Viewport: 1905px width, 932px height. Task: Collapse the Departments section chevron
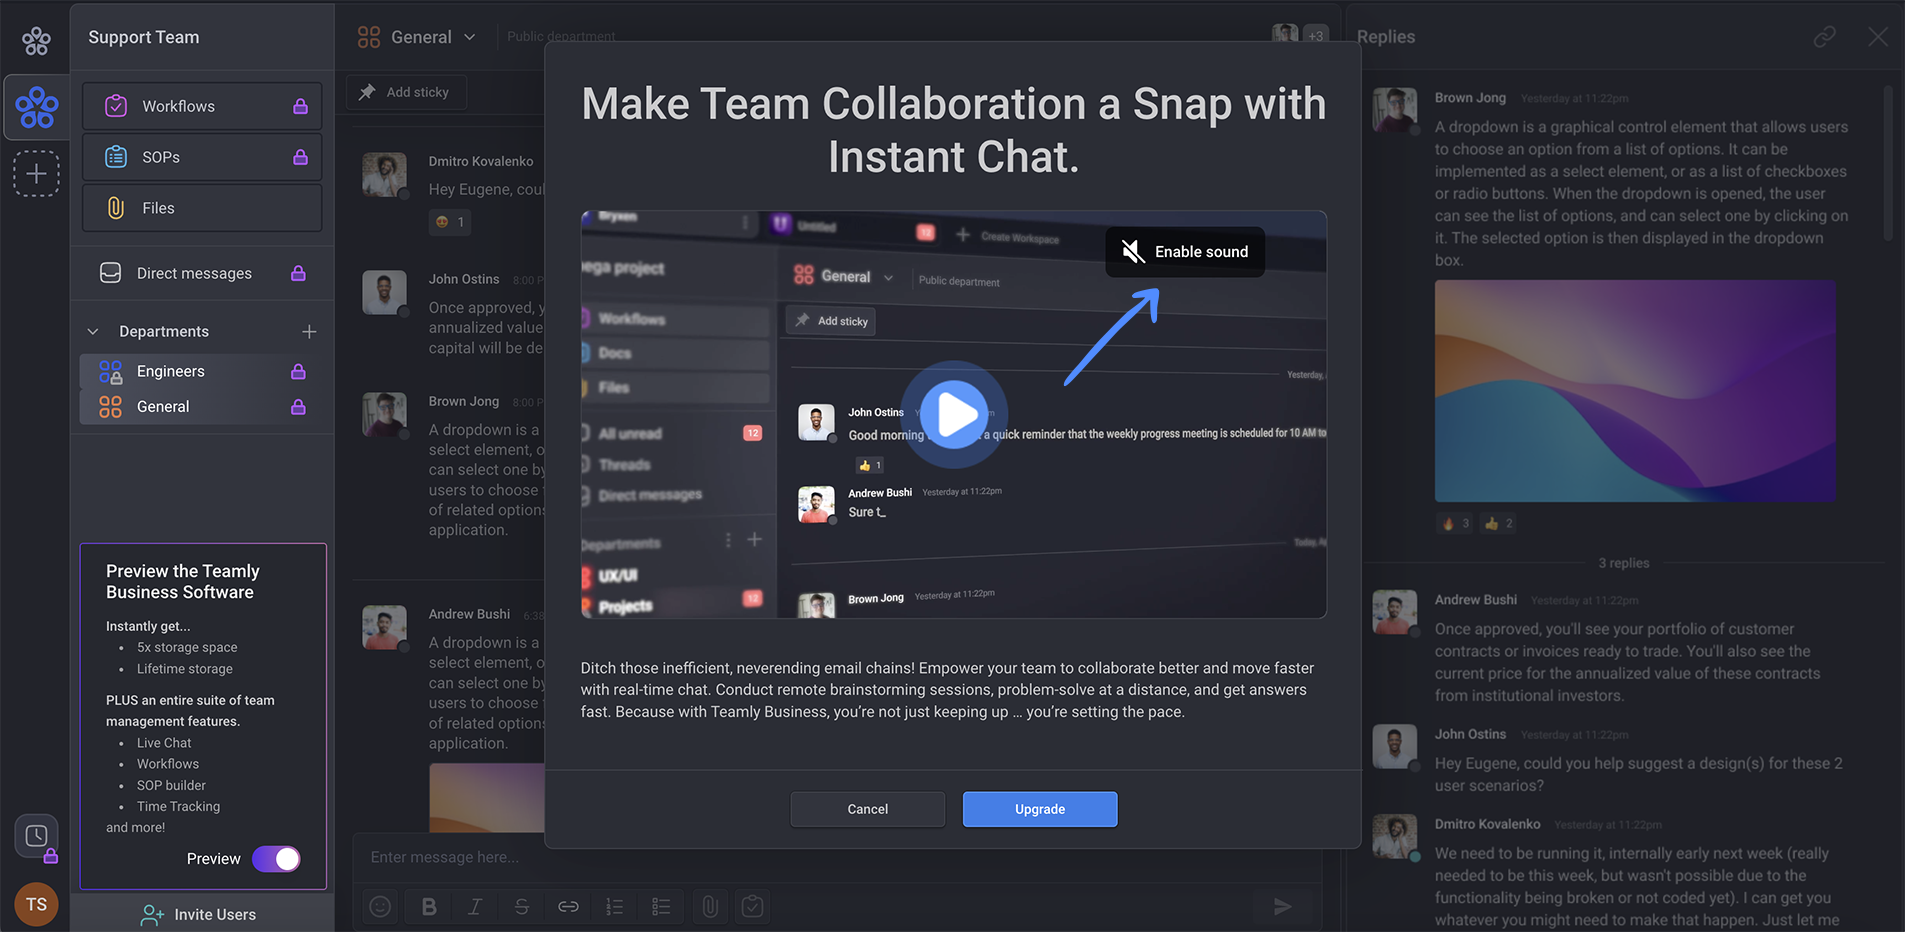[x=93, y=331]
